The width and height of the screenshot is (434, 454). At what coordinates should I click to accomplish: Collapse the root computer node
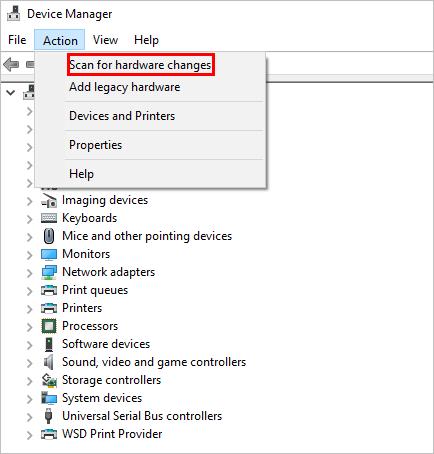pyautogui.click(x=11, y=93)
